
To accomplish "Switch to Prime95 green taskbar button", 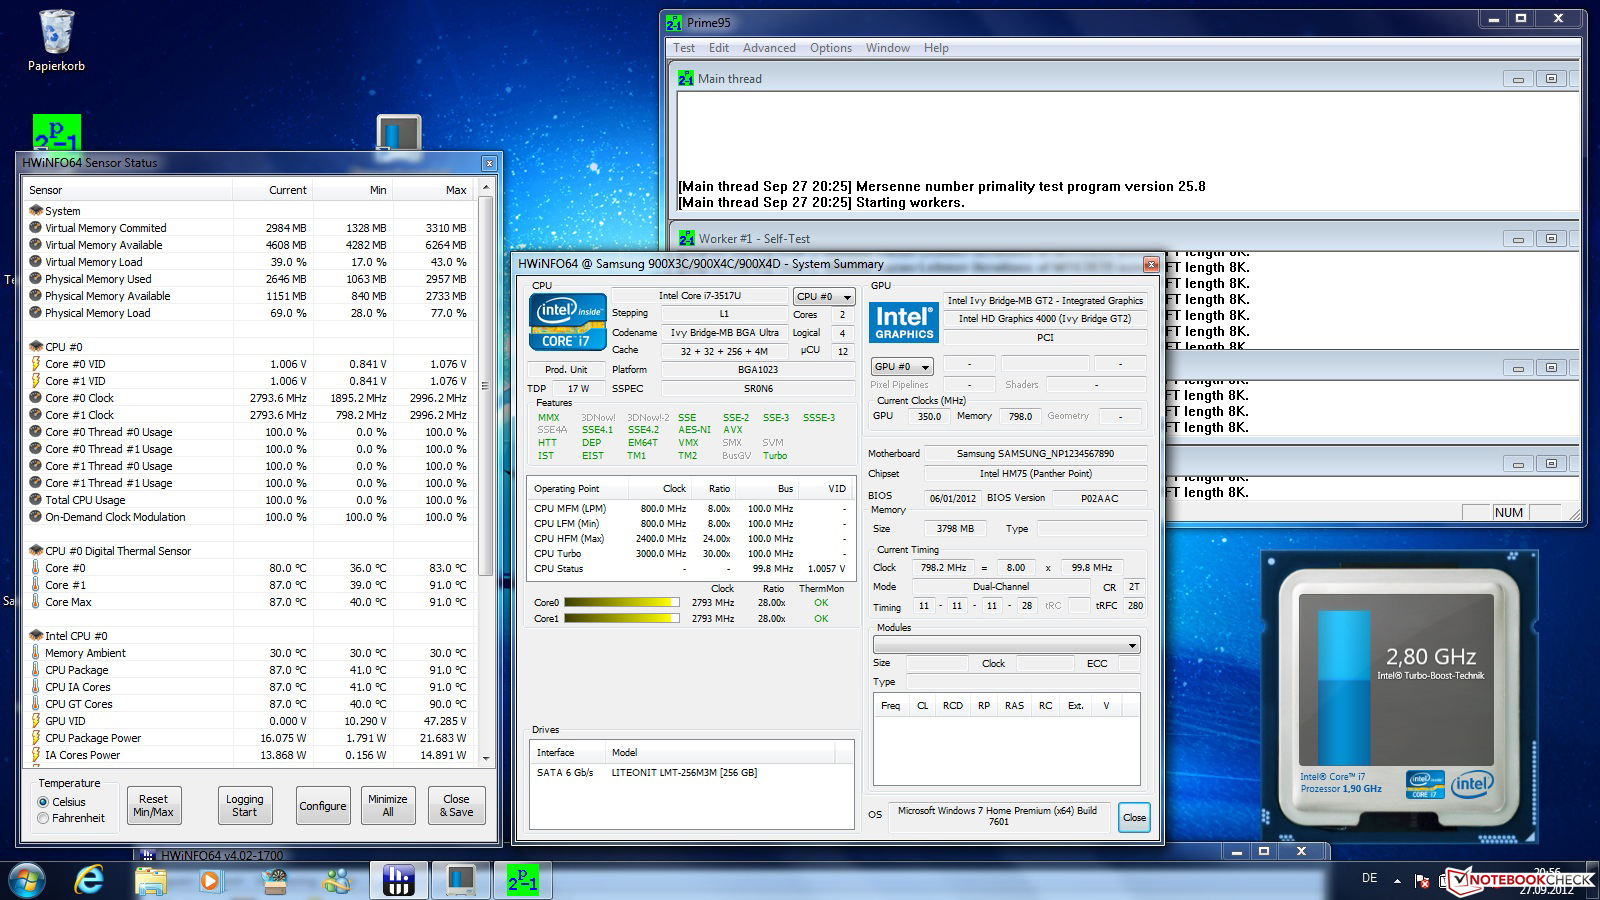I will 522,880.
